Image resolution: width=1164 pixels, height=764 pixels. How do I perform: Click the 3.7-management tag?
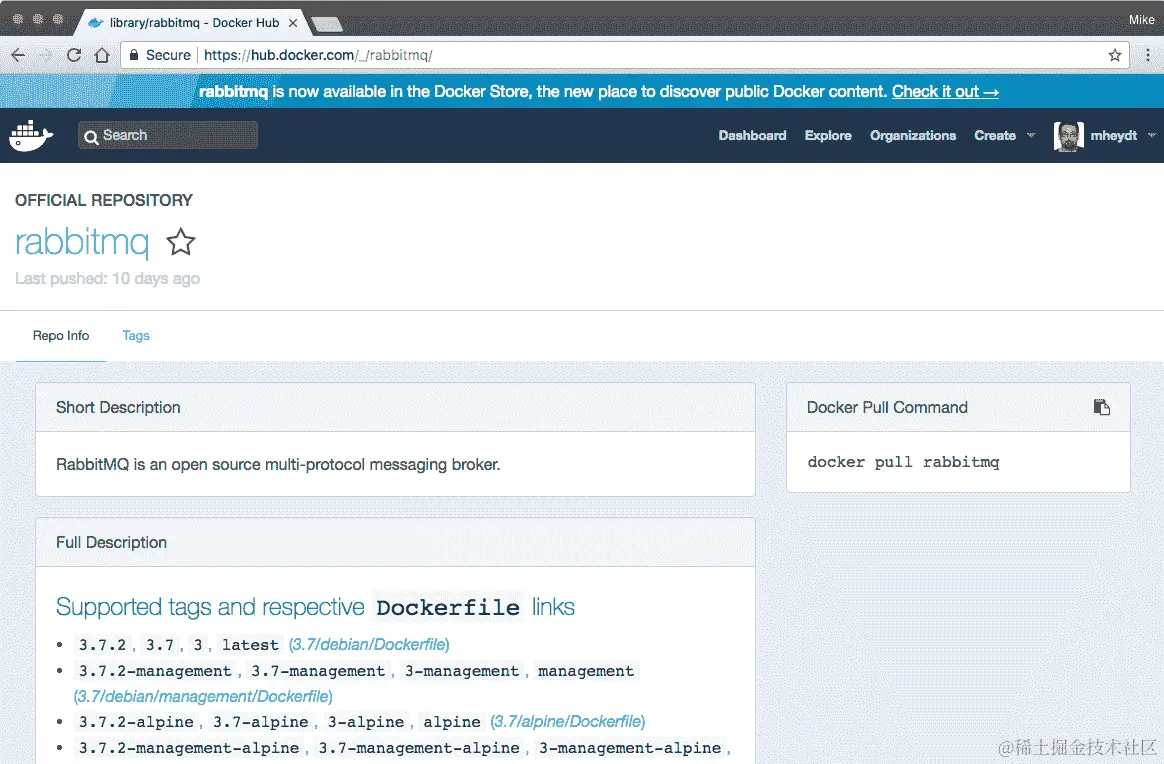pos(318,671)
